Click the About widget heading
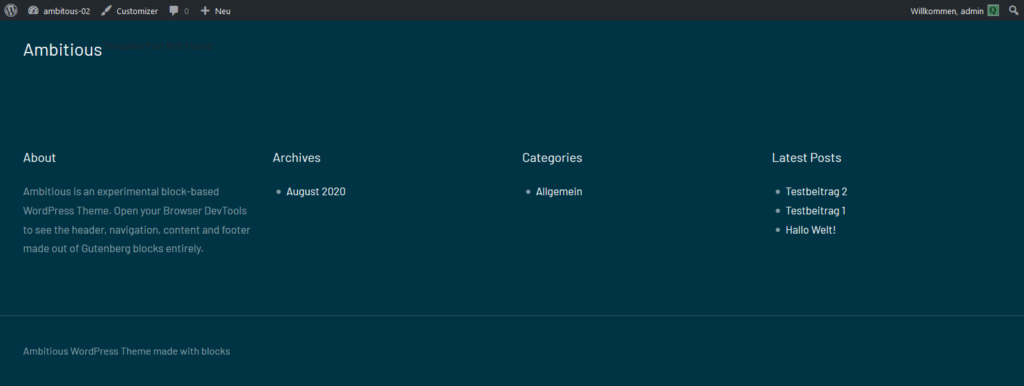This screenshot has height=386, width=1024. (39, 158)
